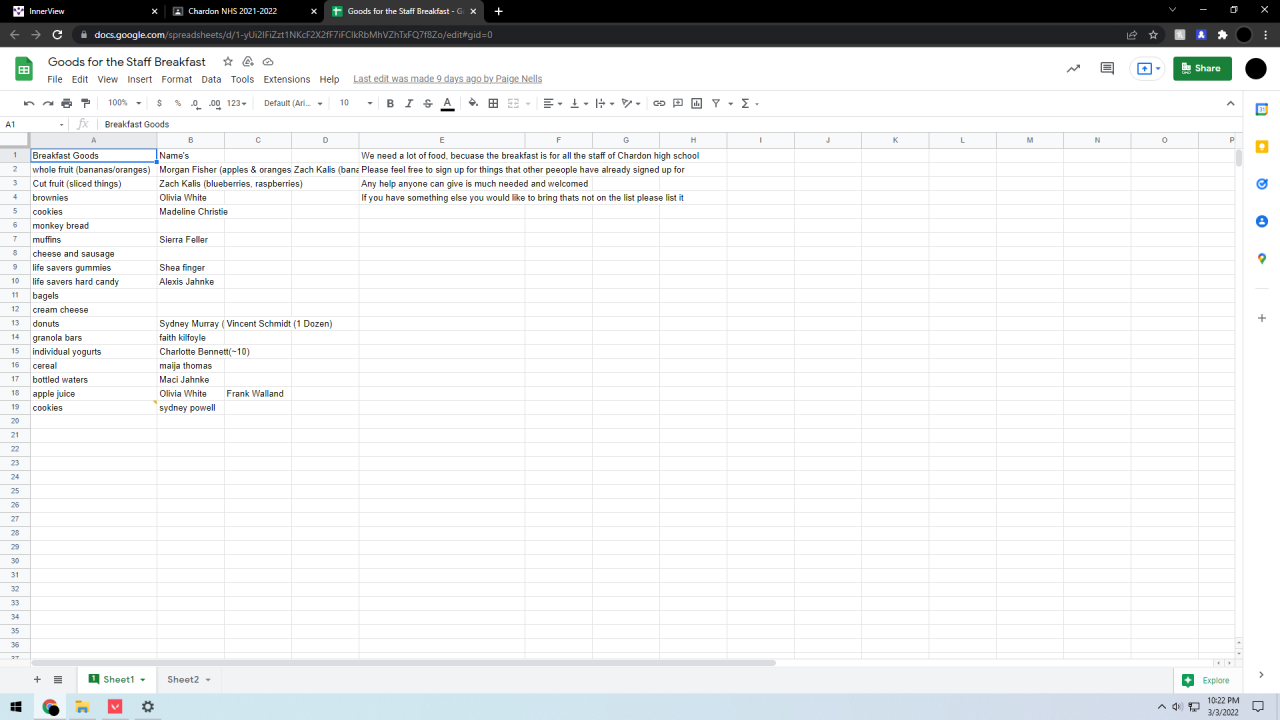Open Google Calendar side panel
Screen dimensions: 1280x720
coord(1262,109)
